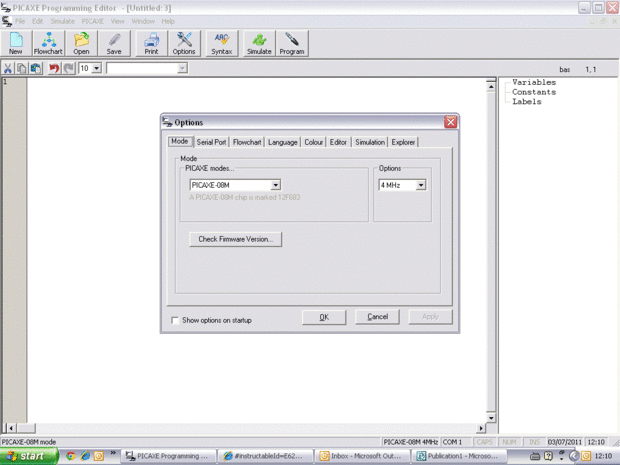Screen dimensions: 620x465
Task: Open the Options toolbar icon
Action: [x=184, y=43]
